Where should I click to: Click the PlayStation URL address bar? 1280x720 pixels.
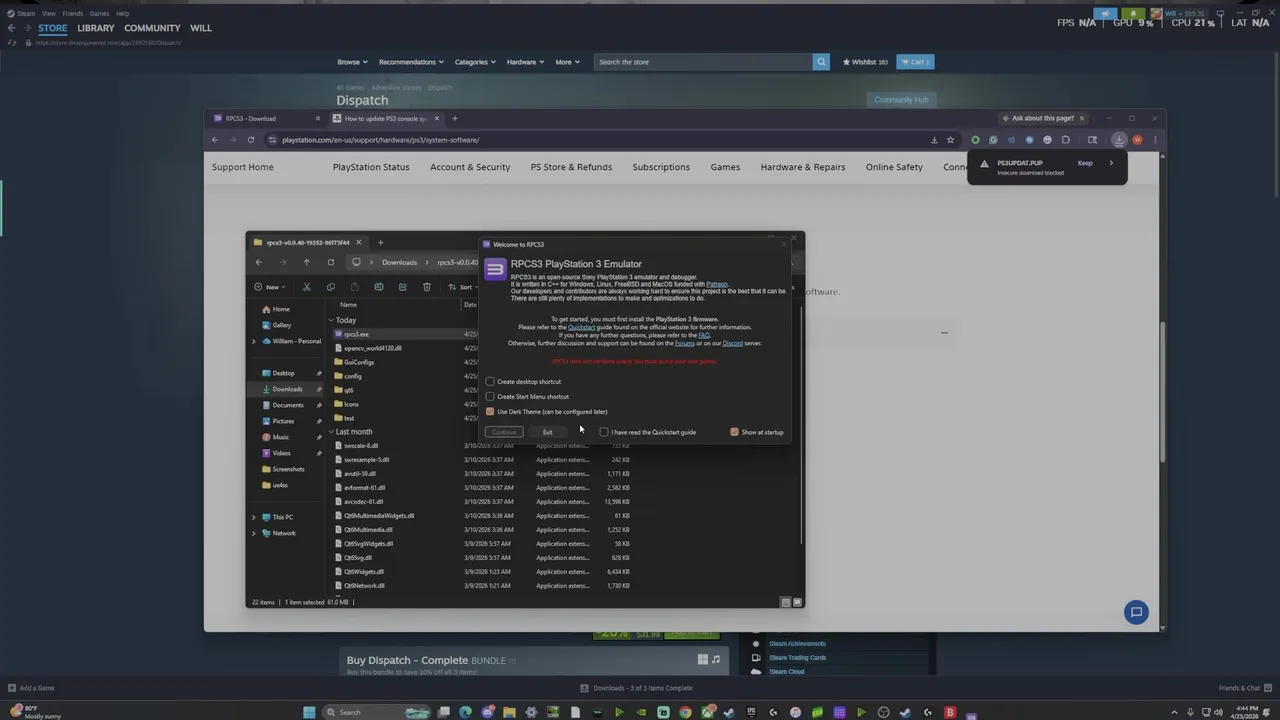[x=600, y=140]
